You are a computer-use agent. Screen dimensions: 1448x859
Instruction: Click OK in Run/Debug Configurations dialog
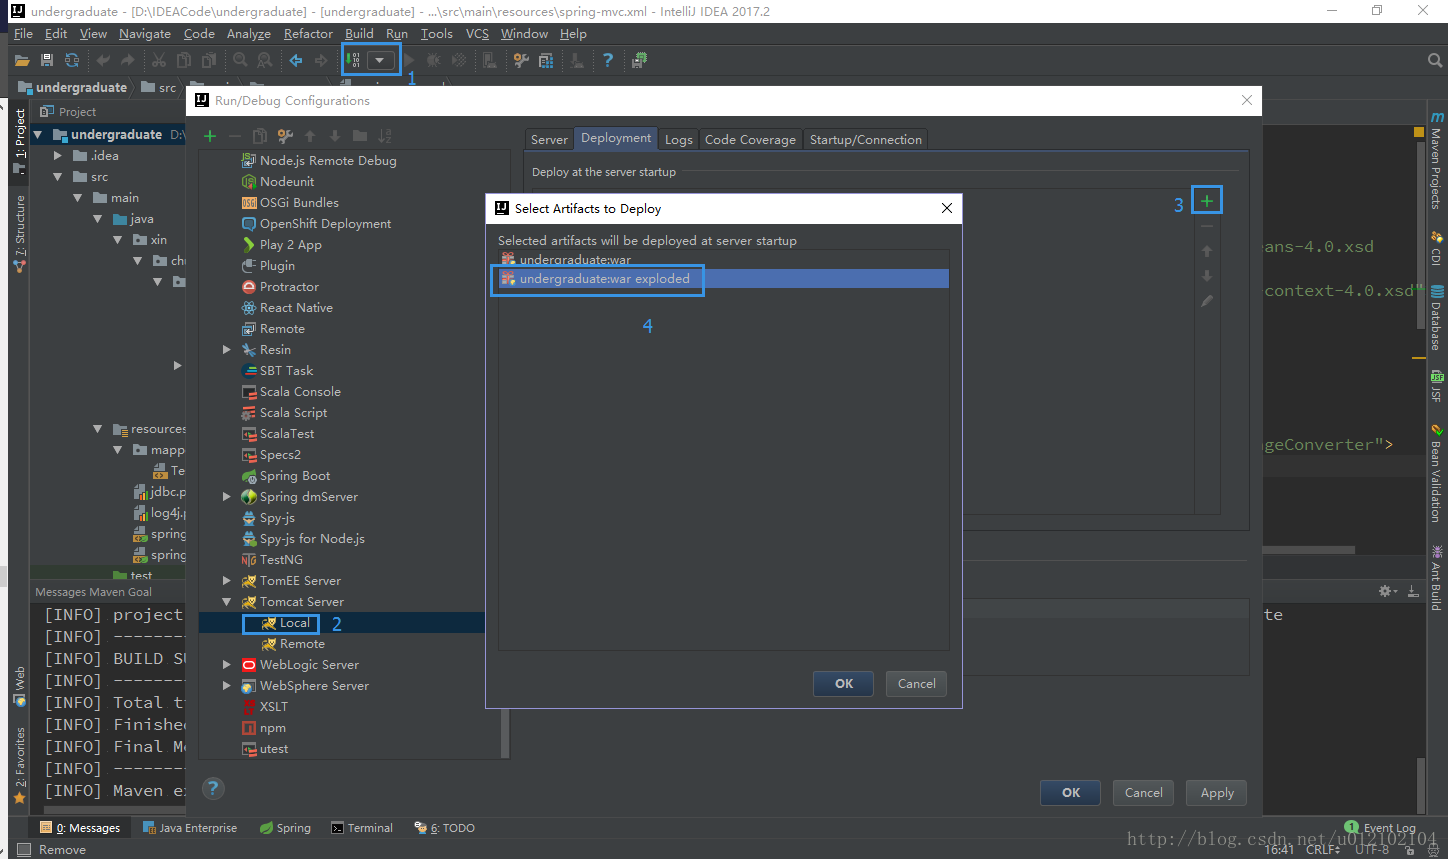(x=1071, y=793)
